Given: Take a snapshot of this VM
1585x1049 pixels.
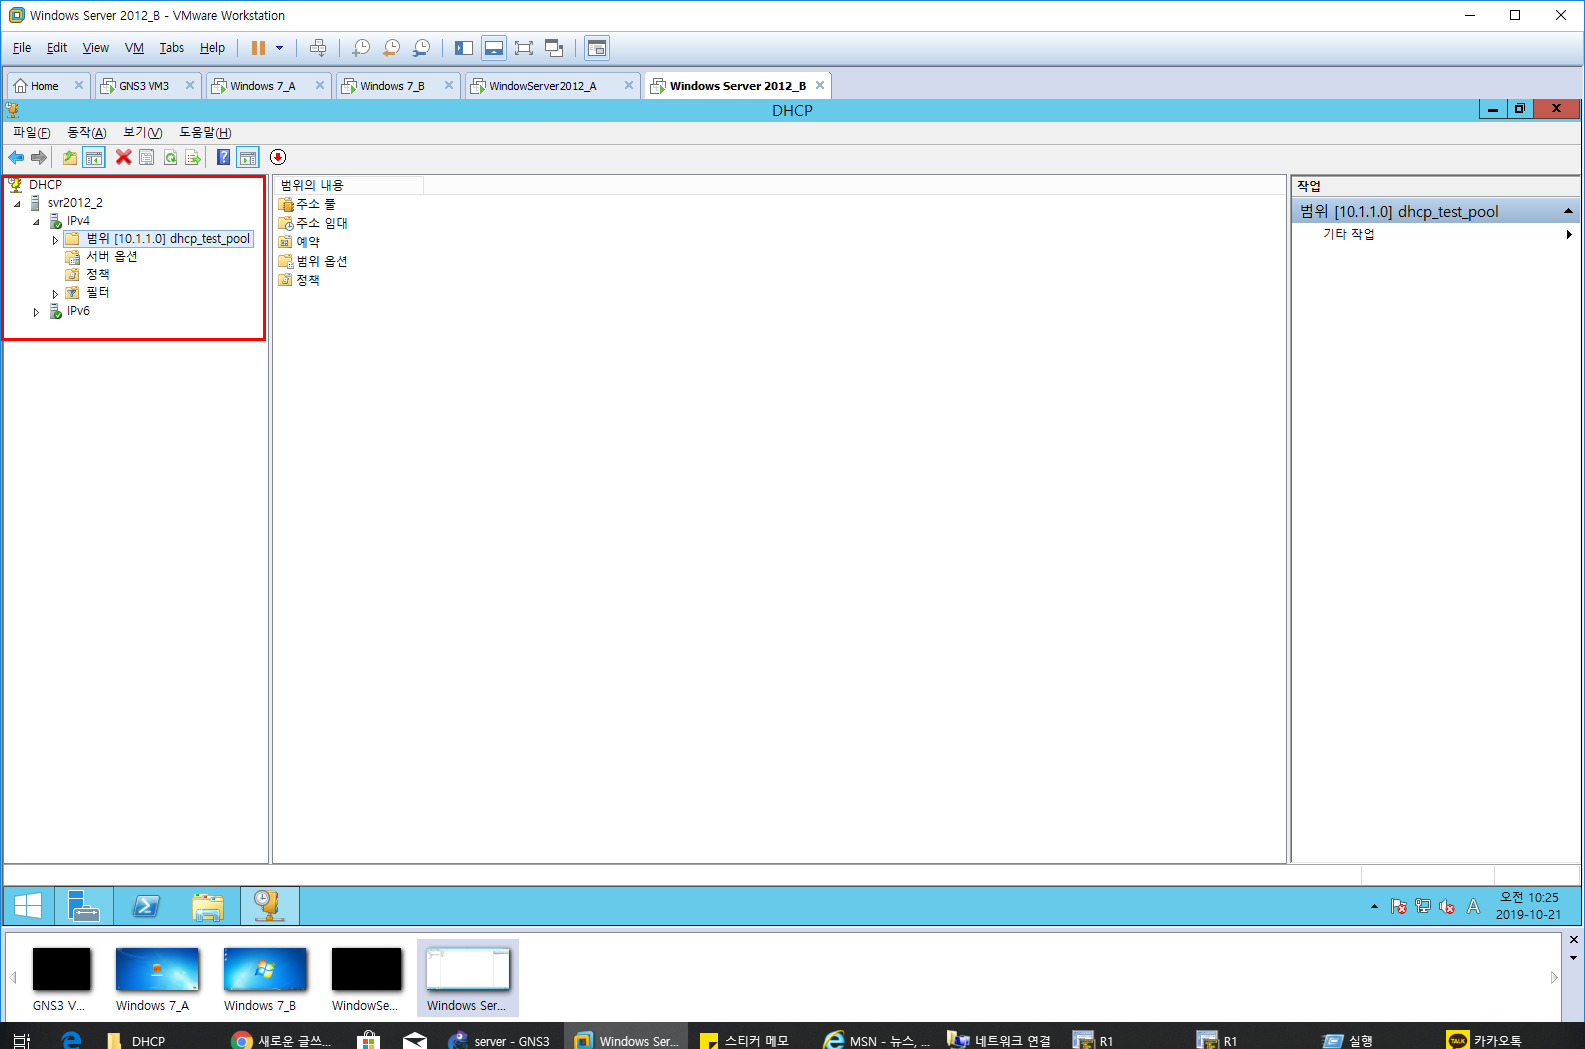Looking at the screenshot, I should pos(361,48).
